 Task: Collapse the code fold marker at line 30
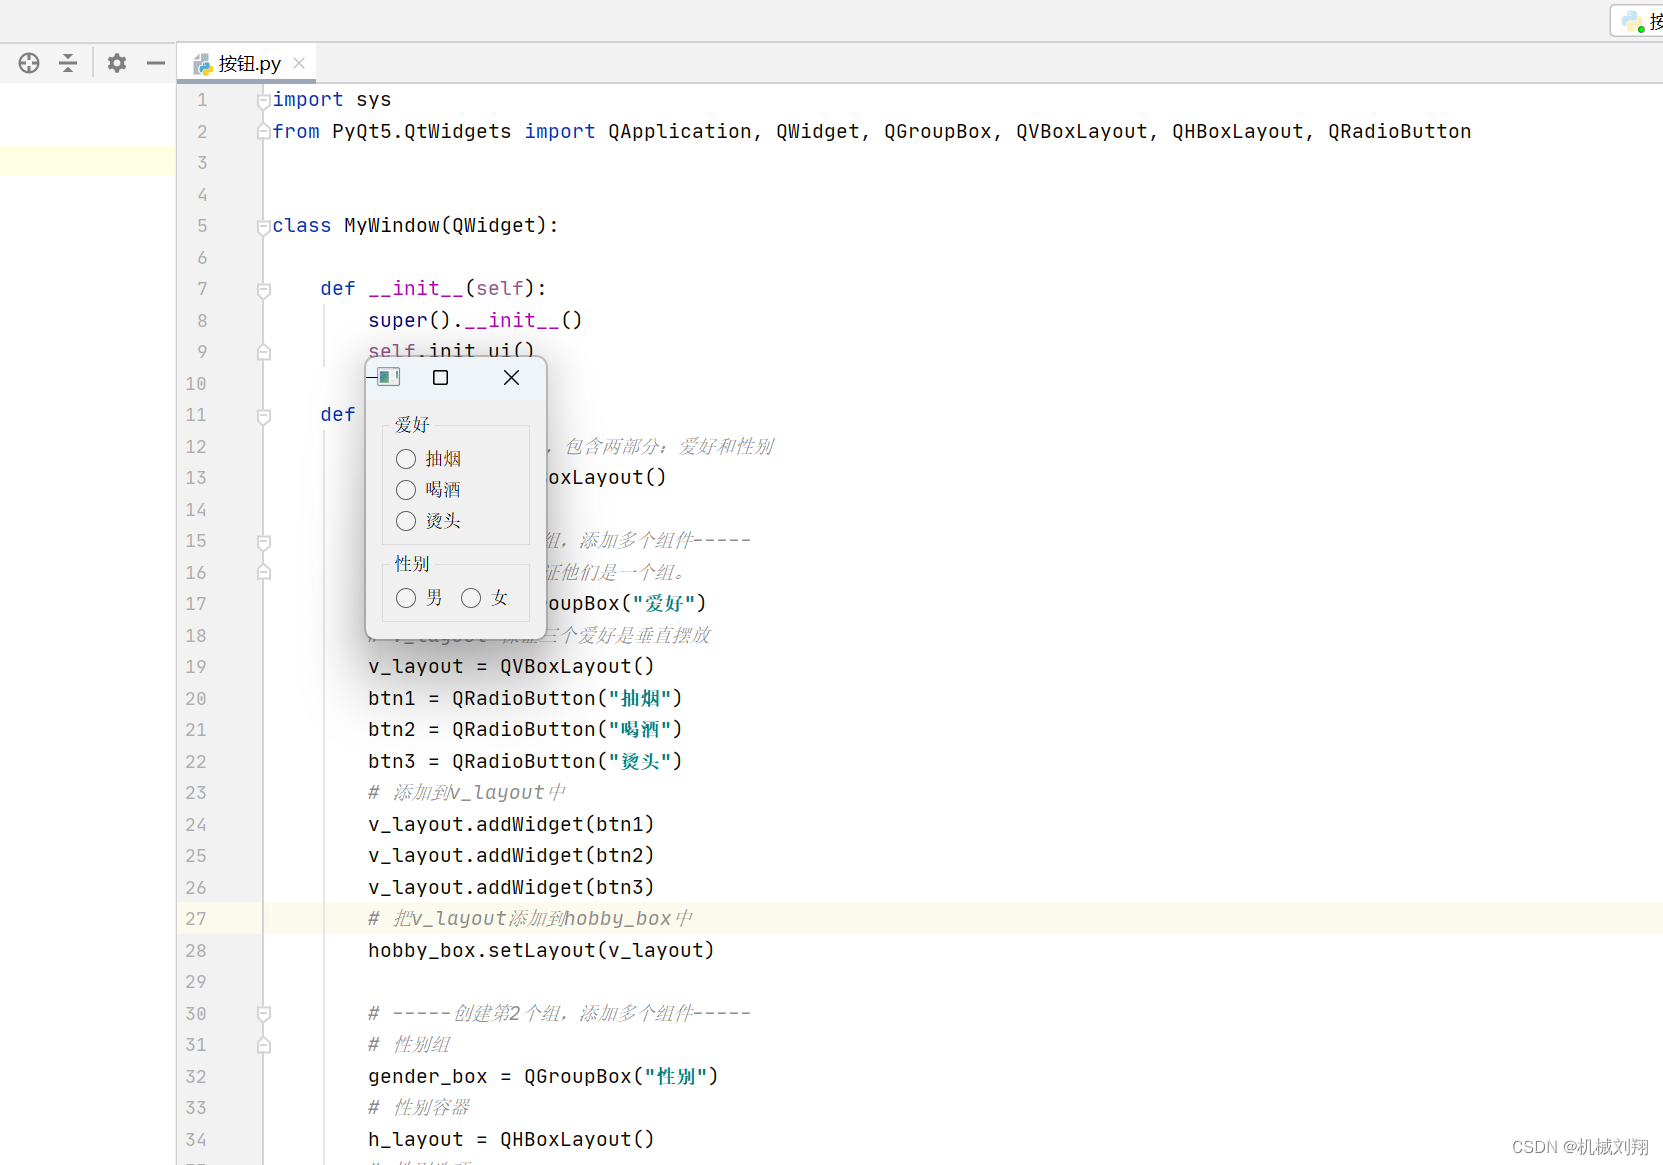264,1013
